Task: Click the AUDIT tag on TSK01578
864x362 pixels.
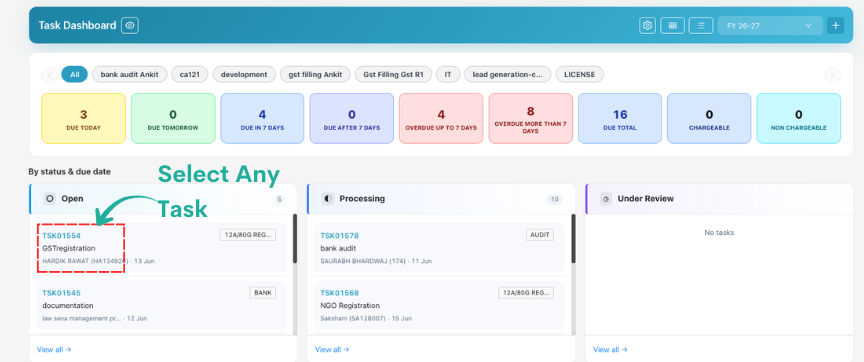Action: coord(540,235)
